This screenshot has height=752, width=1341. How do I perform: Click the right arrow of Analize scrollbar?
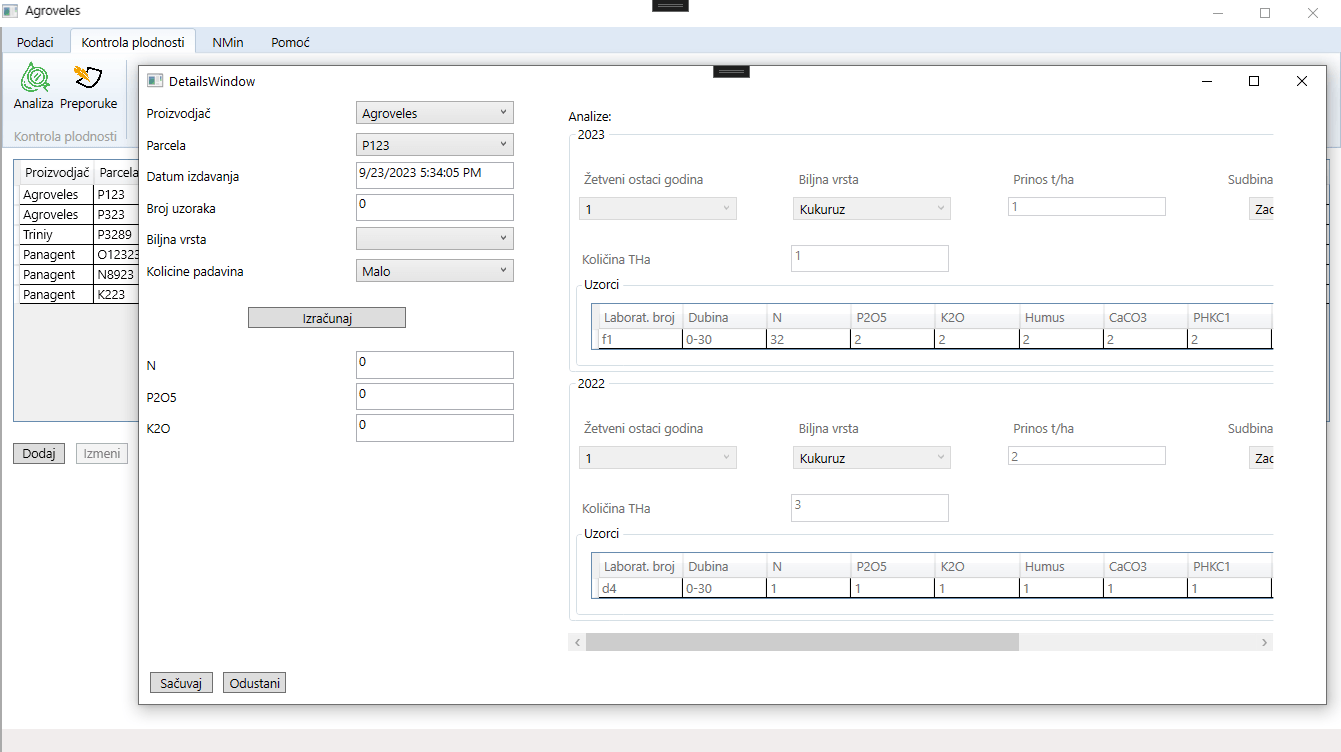coord(1264,642)
